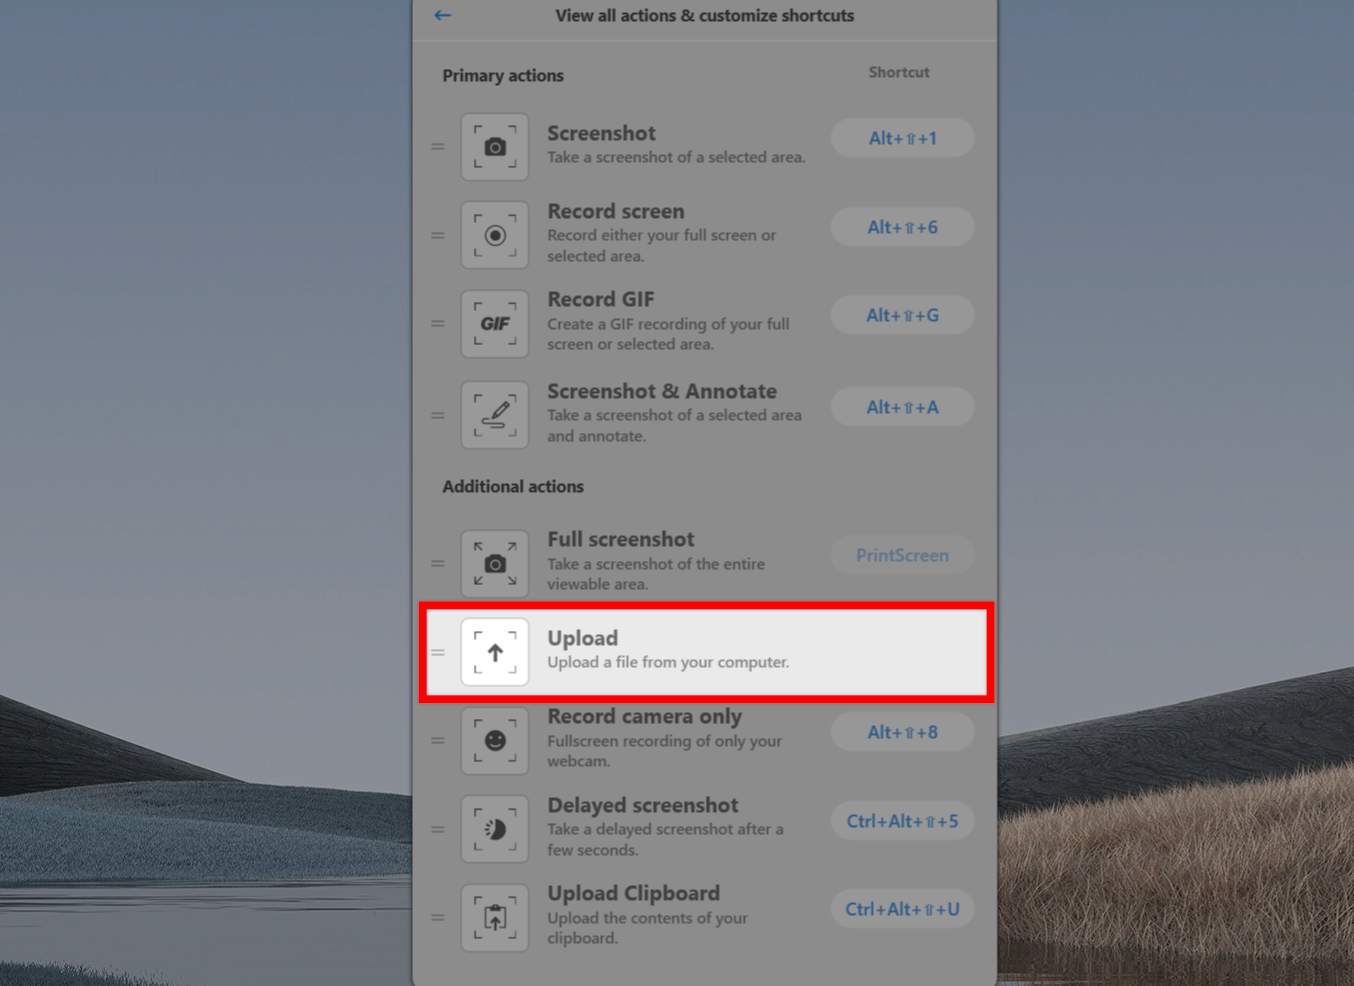
Task: Click the Screenshot & Annotate title
Action: pos(662,391)
